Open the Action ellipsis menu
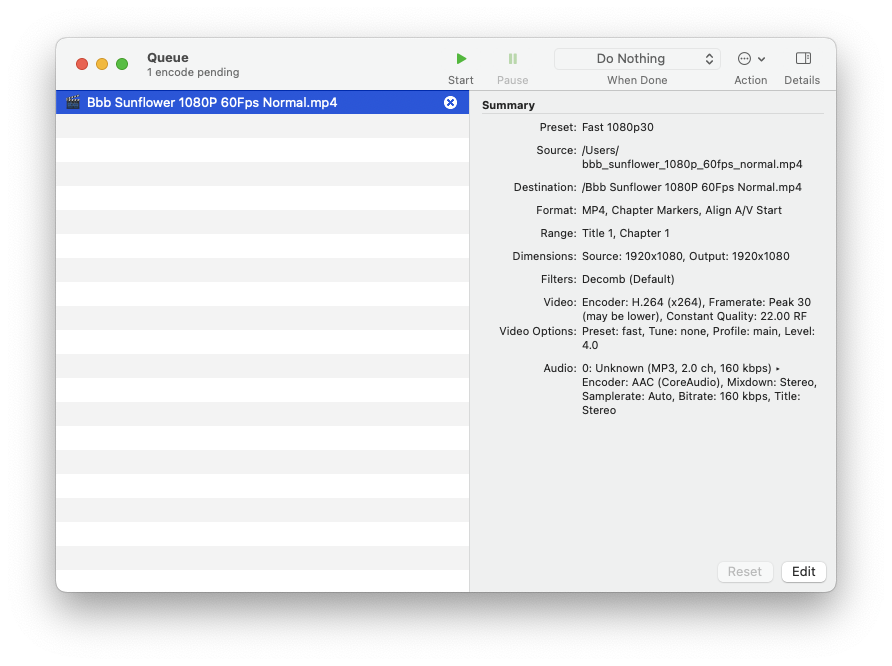This screenshot has width=892, height=666. [744, 59]
